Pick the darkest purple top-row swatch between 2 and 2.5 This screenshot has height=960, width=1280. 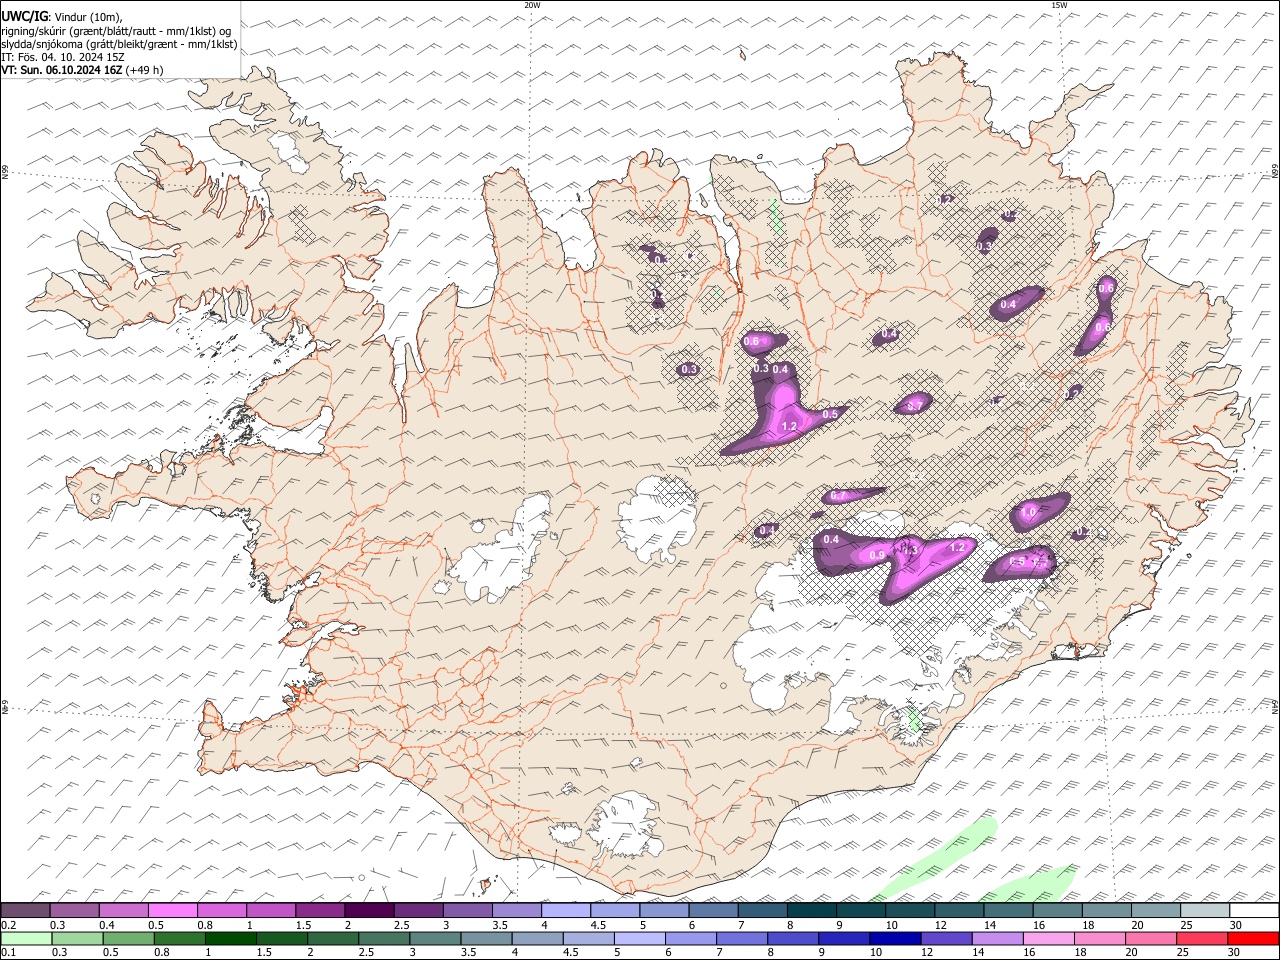(370, 910)
